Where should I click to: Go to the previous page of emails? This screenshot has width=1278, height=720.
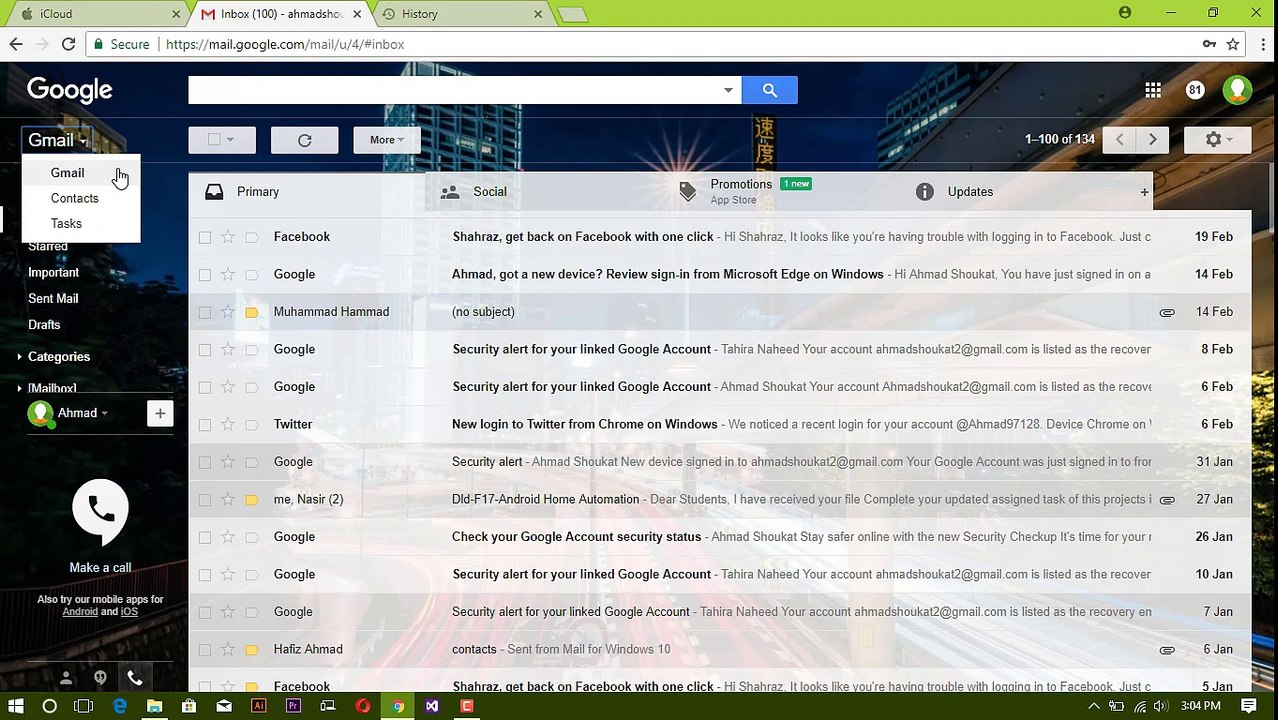[x=1119, y=140]
